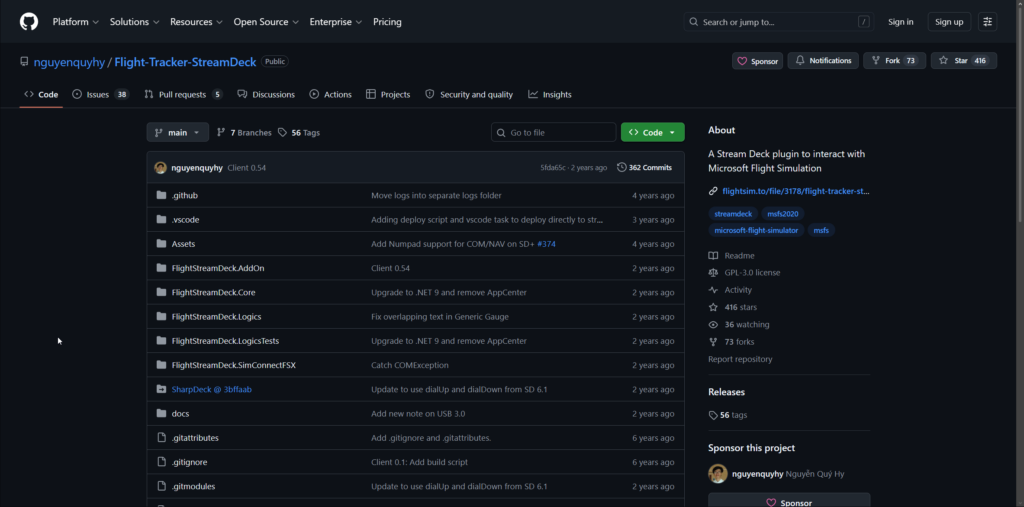Open the appearance settings icon in header
1024x507 pixels.
[x=987, y=21]
